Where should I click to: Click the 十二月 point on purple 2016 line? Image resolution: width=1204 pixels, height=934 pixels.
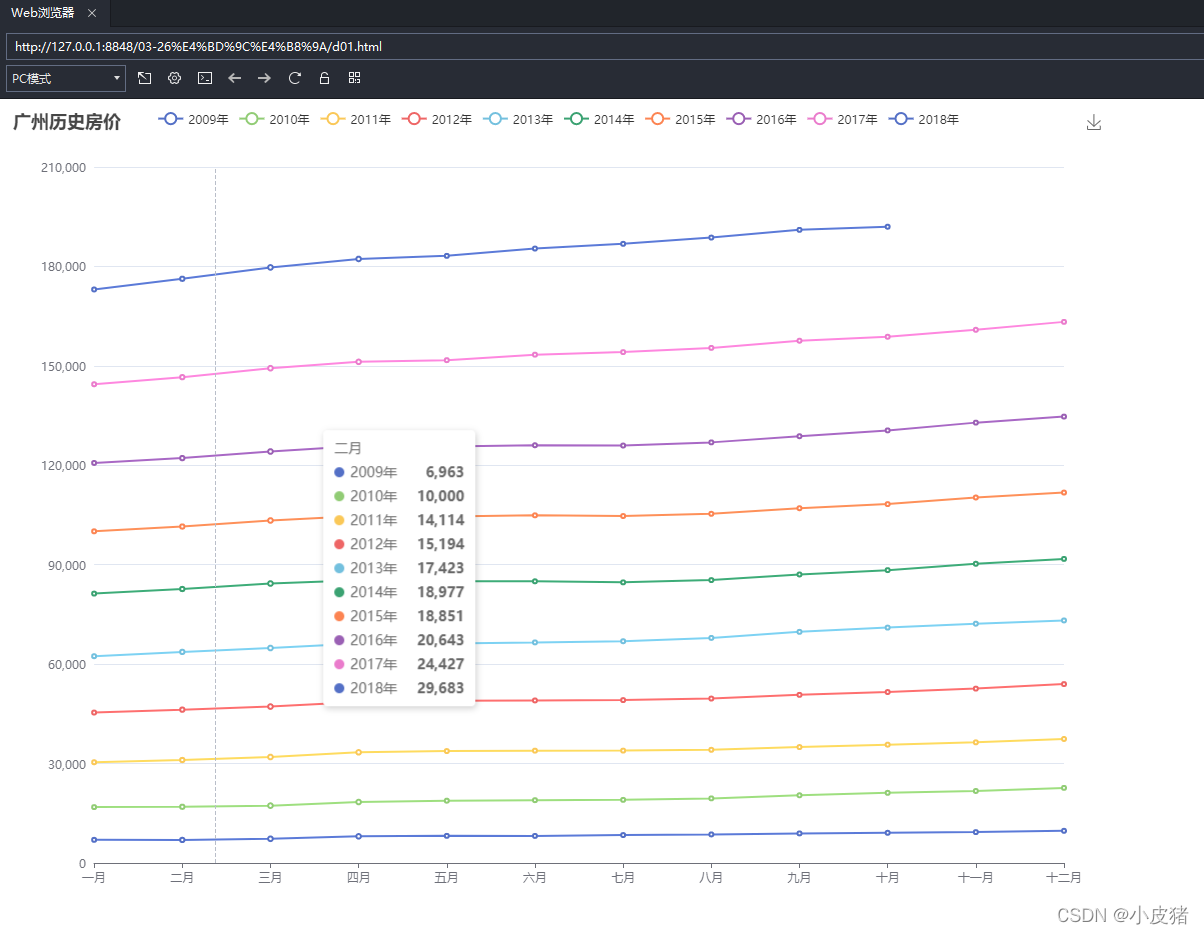(x=1064, y=416)
